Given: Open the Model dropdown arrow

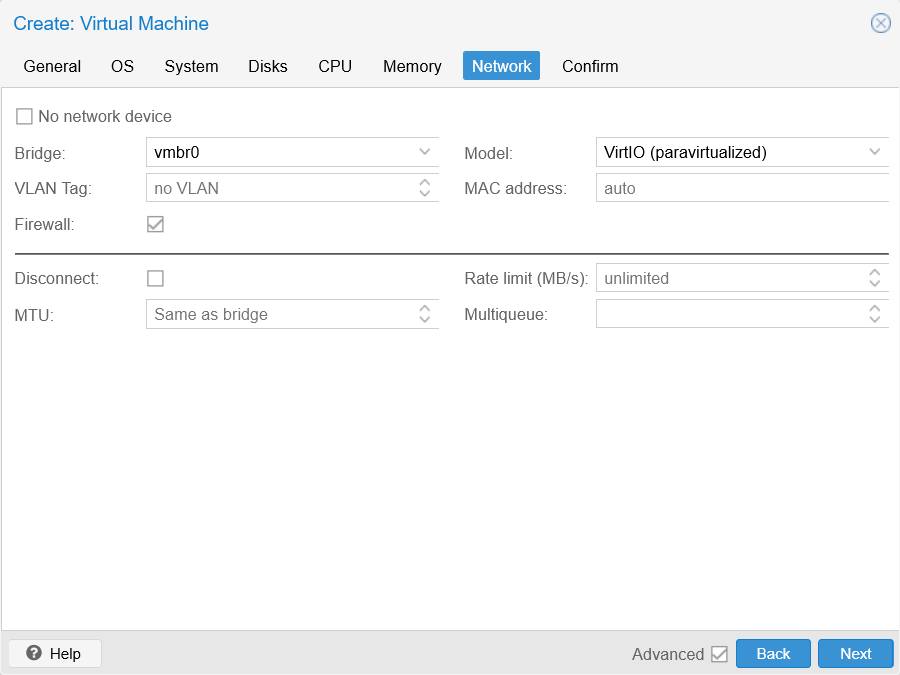Looking at the screenshot, I should 874,152.
